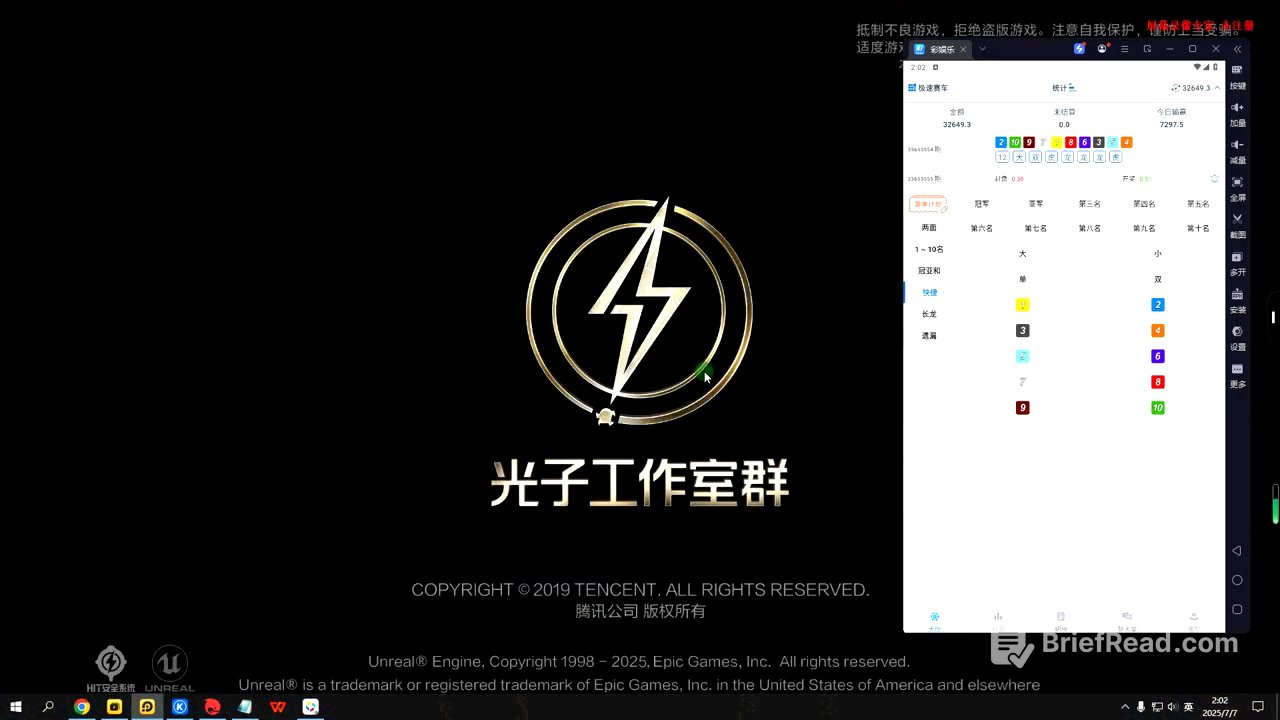Collapse the balance panel chevron next to 32649.3
Viewport: 1280px width, 720px height.
[1217, 88]
